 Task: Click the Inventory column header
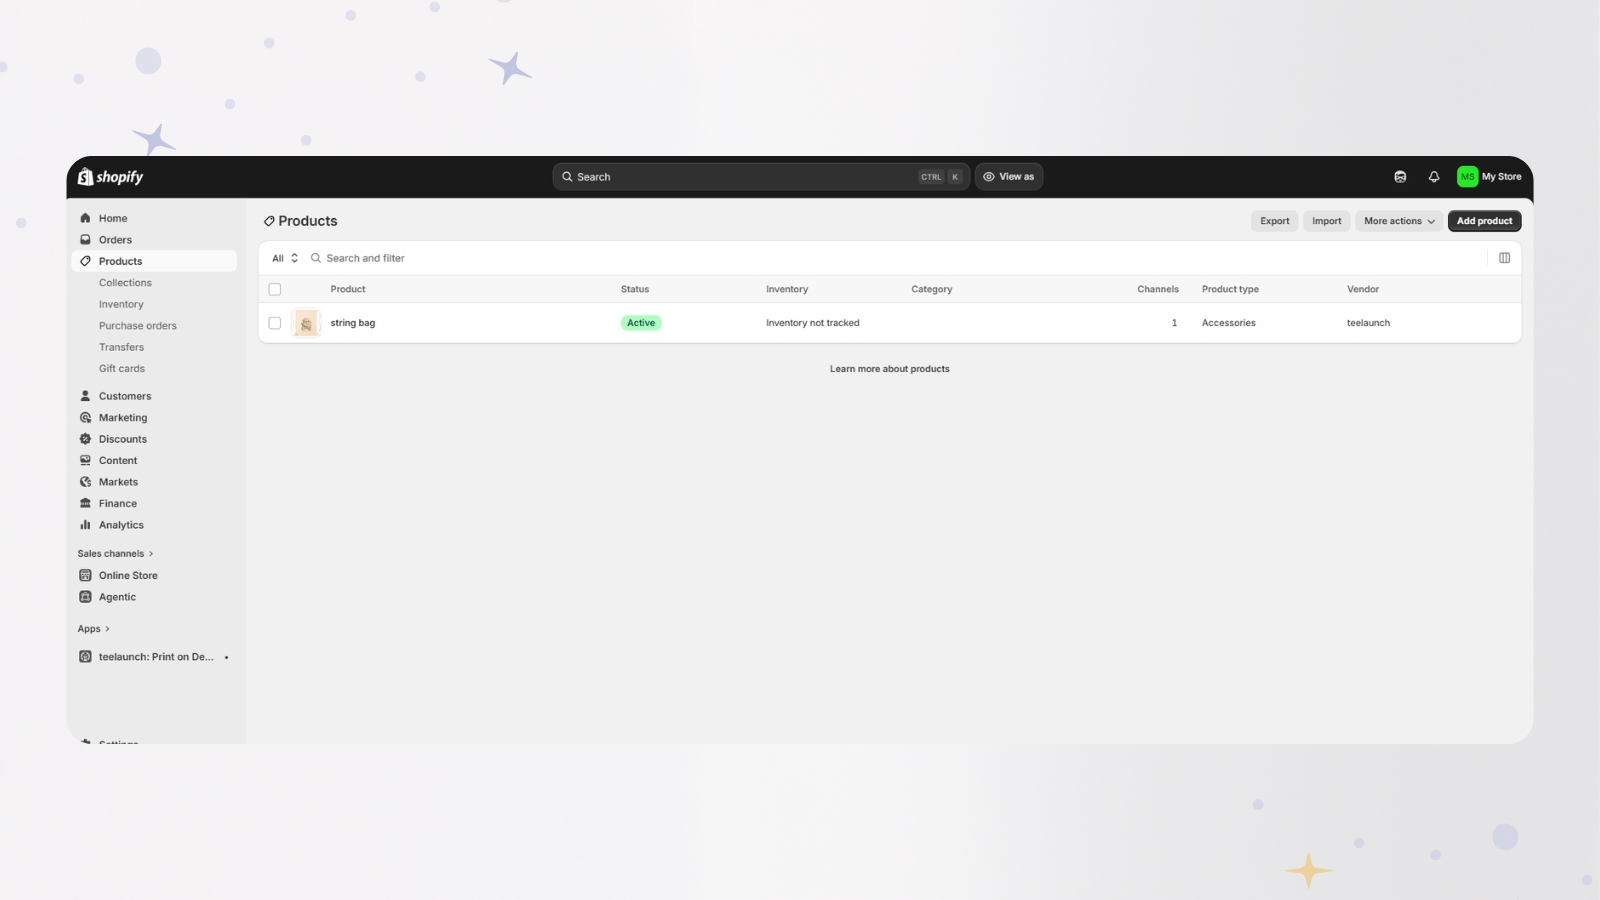[x=787, y=289]
